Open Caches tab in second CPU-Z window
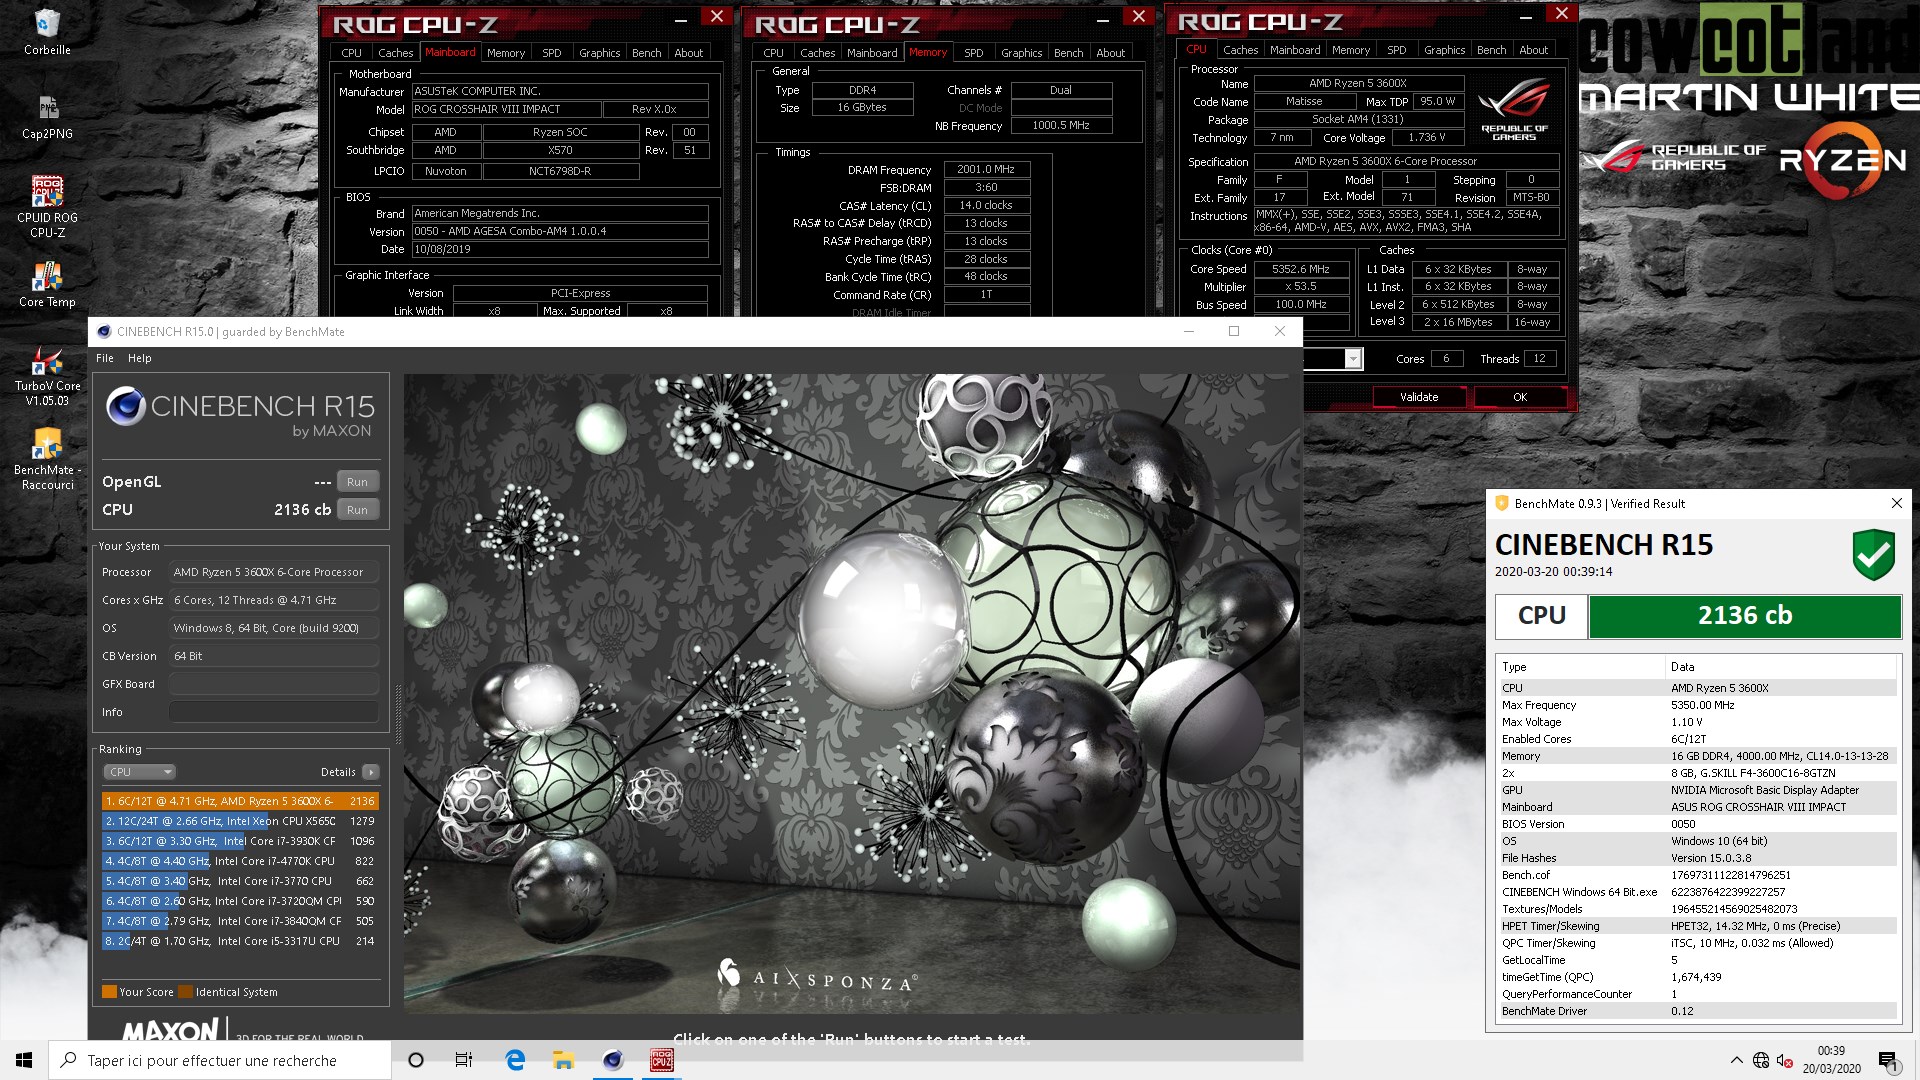This screenshot has height=1080, width=1920. [x=817, y=52]
